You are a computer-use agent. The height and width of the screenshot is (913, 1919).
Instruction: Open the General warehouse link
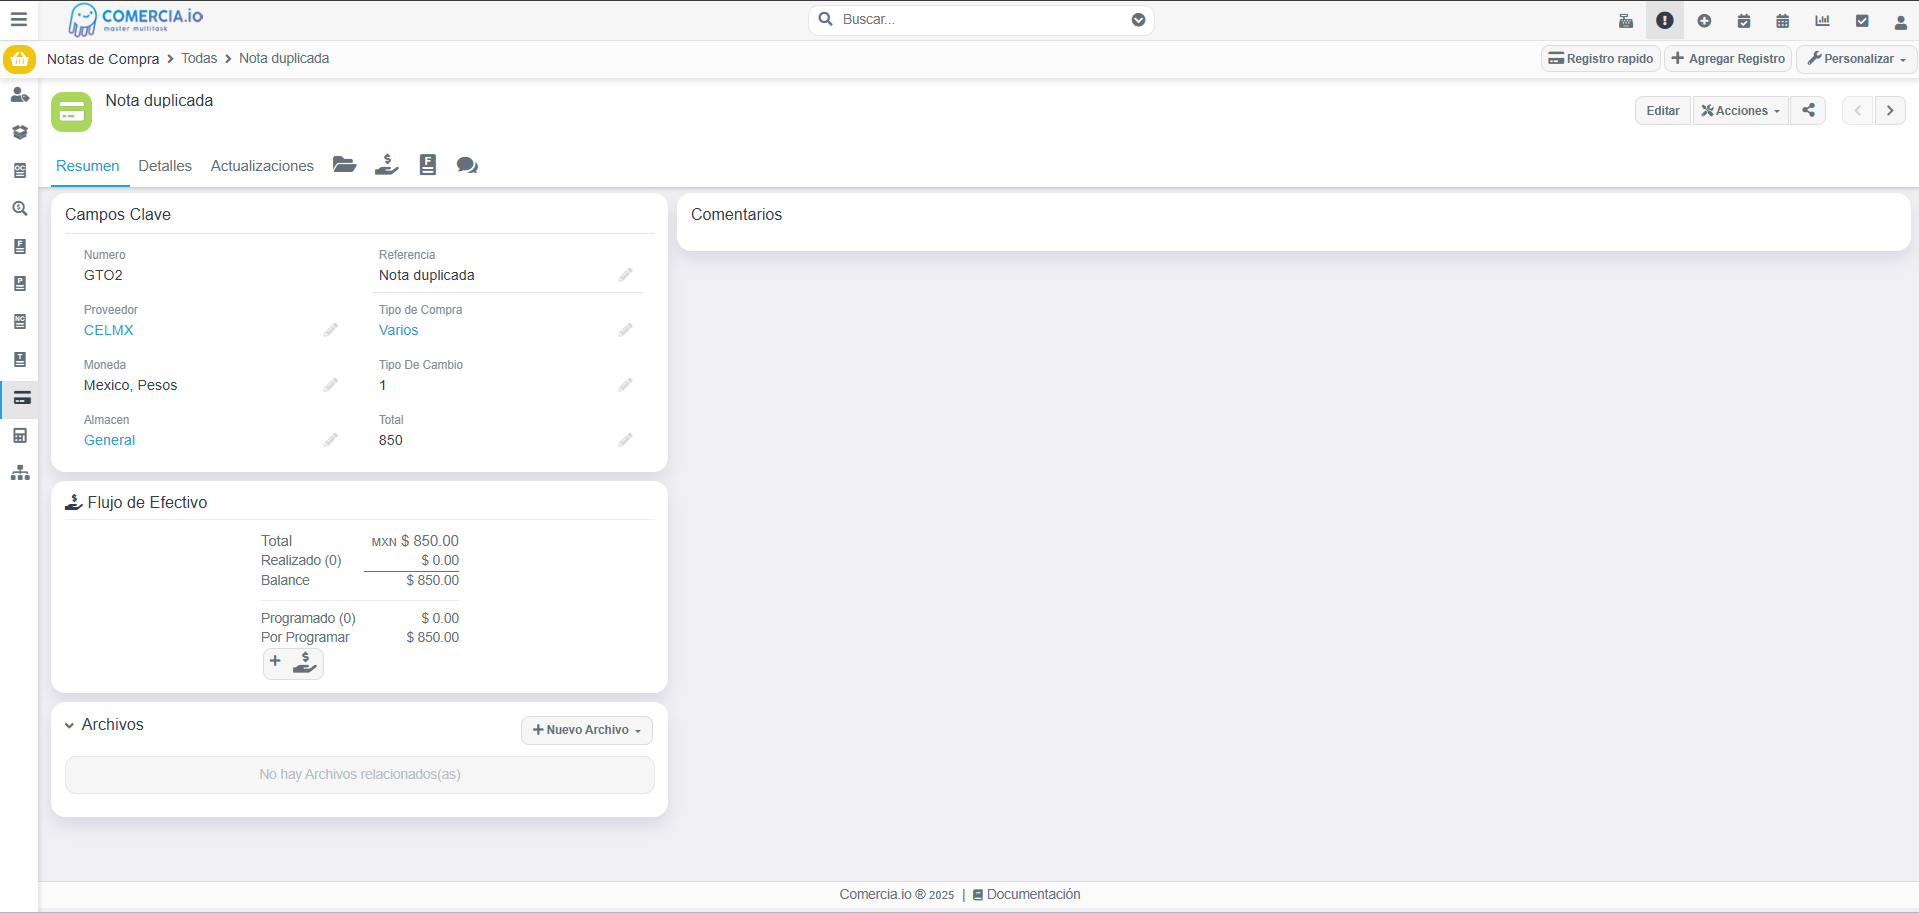click(x=110, y=440)
